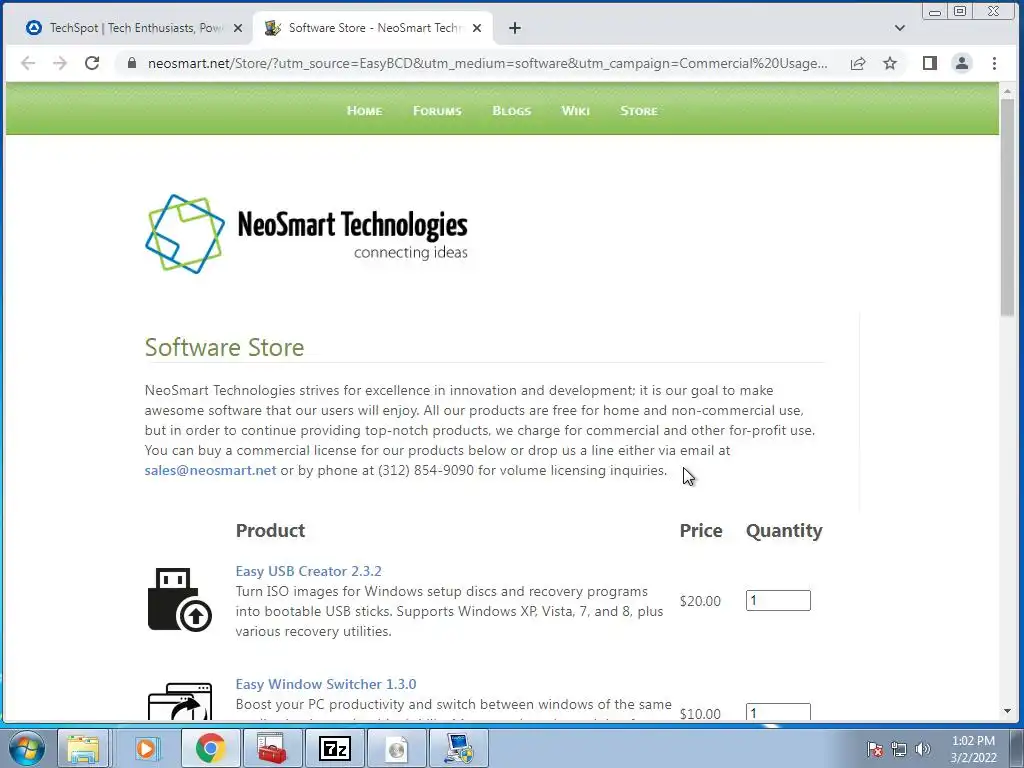This screenshot has height=768, width=1024.
Task: Click the network tray icon
Action: (x=899, y=749)
